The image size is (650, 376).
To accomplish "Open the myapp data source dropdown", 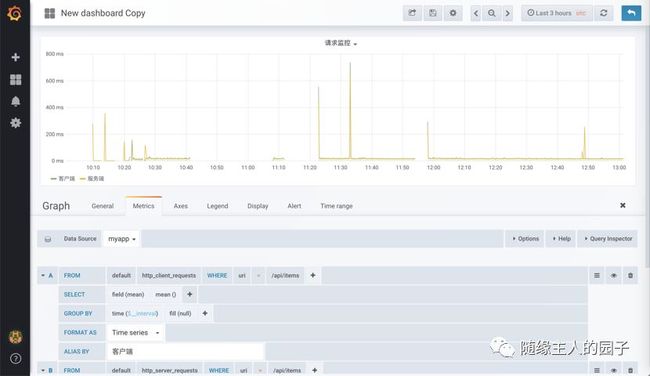I will click(x=121, y=239).
